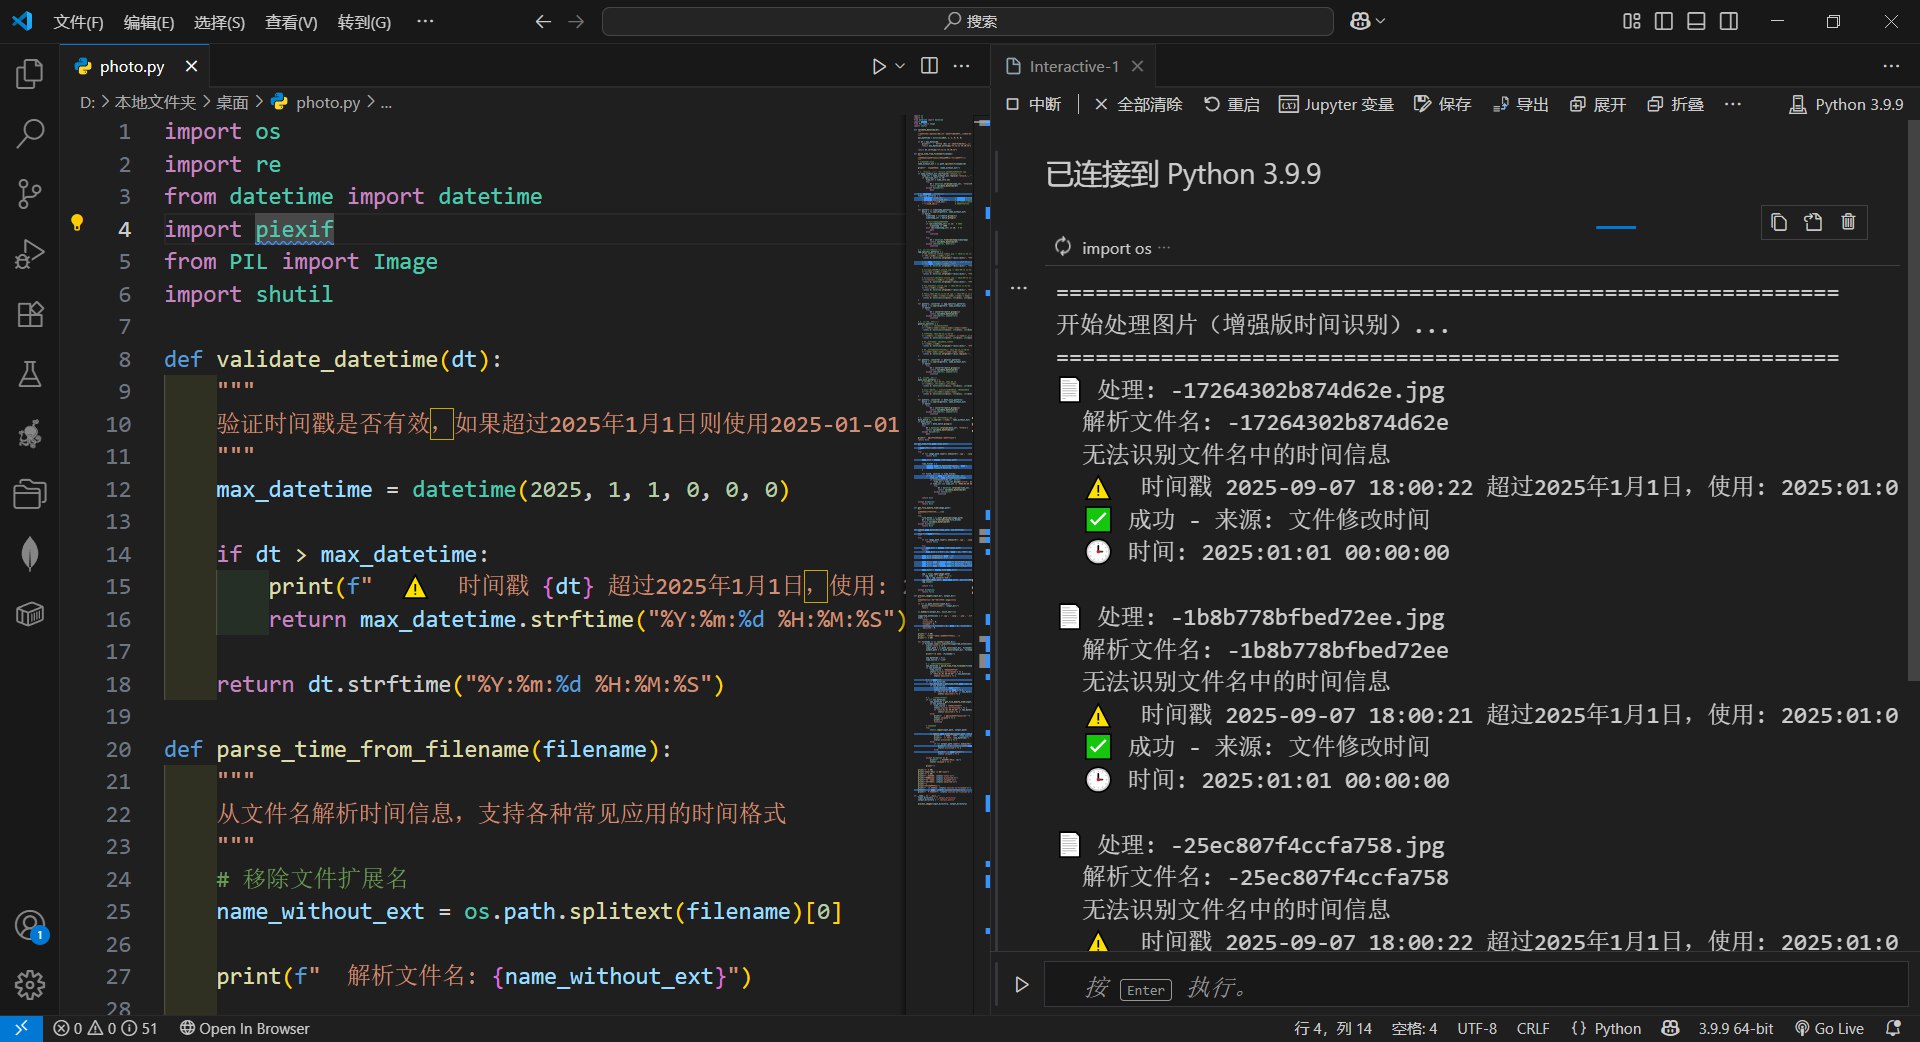
Task: Select the Python 3.9.9 kernel picker
Action: click(1846, 104)
